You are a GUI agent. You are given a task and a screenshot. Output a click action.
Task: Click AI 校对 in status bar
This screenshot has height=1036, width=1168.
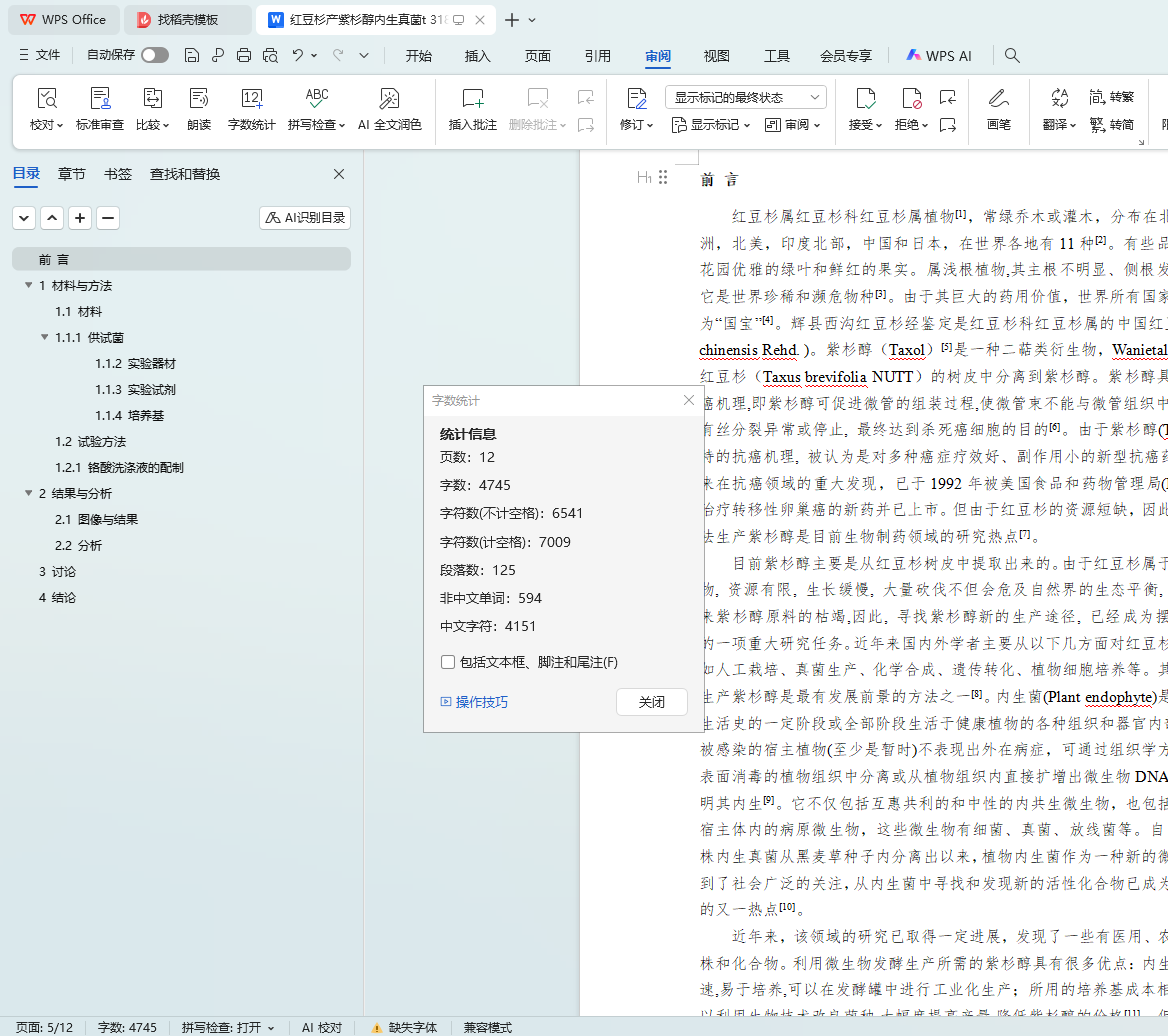tap(322, 1027)
